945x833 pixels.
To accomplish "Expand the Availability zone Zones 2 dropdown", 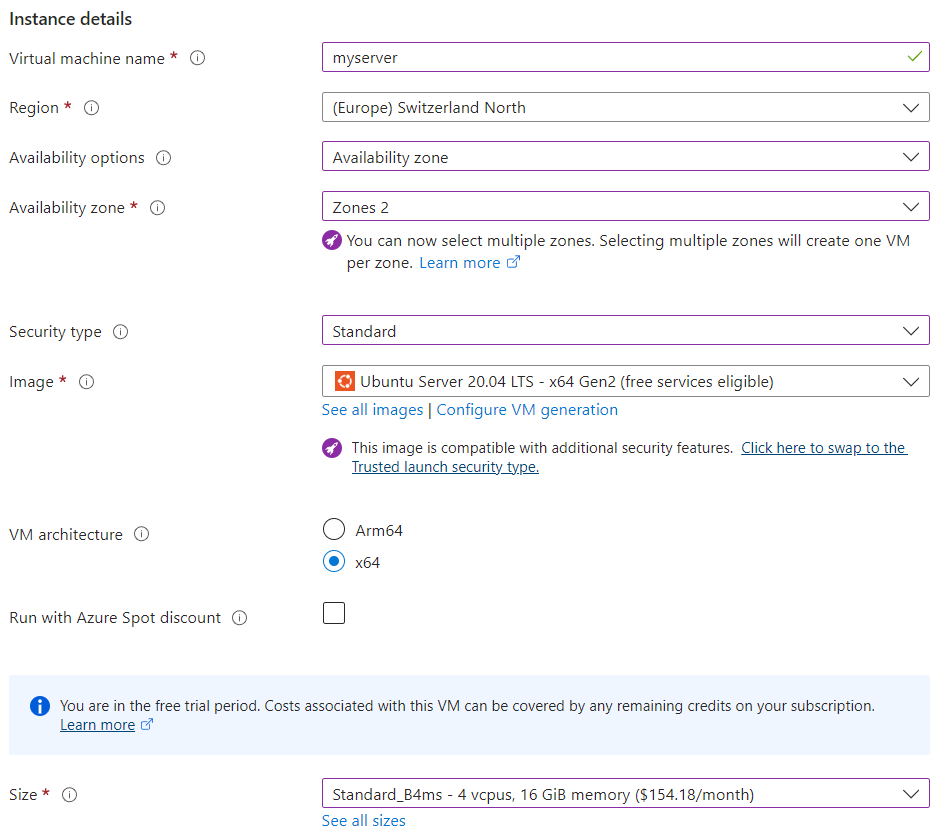I will tap(626, 207).
